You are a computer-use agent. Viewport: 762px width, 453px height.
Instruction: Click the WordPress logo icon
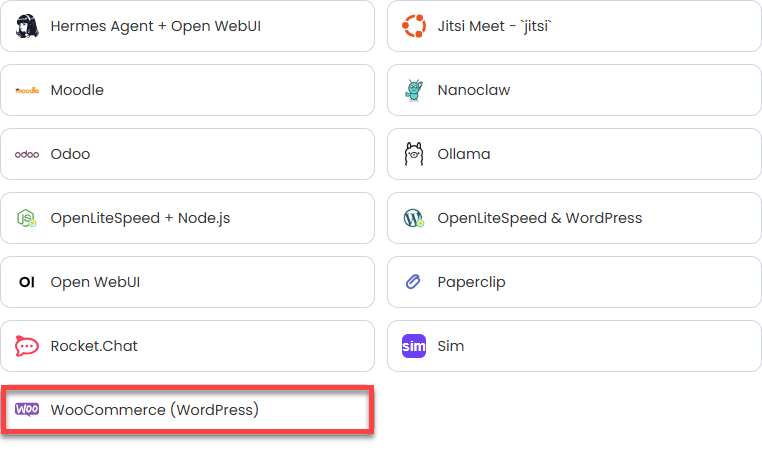(414, 218)
